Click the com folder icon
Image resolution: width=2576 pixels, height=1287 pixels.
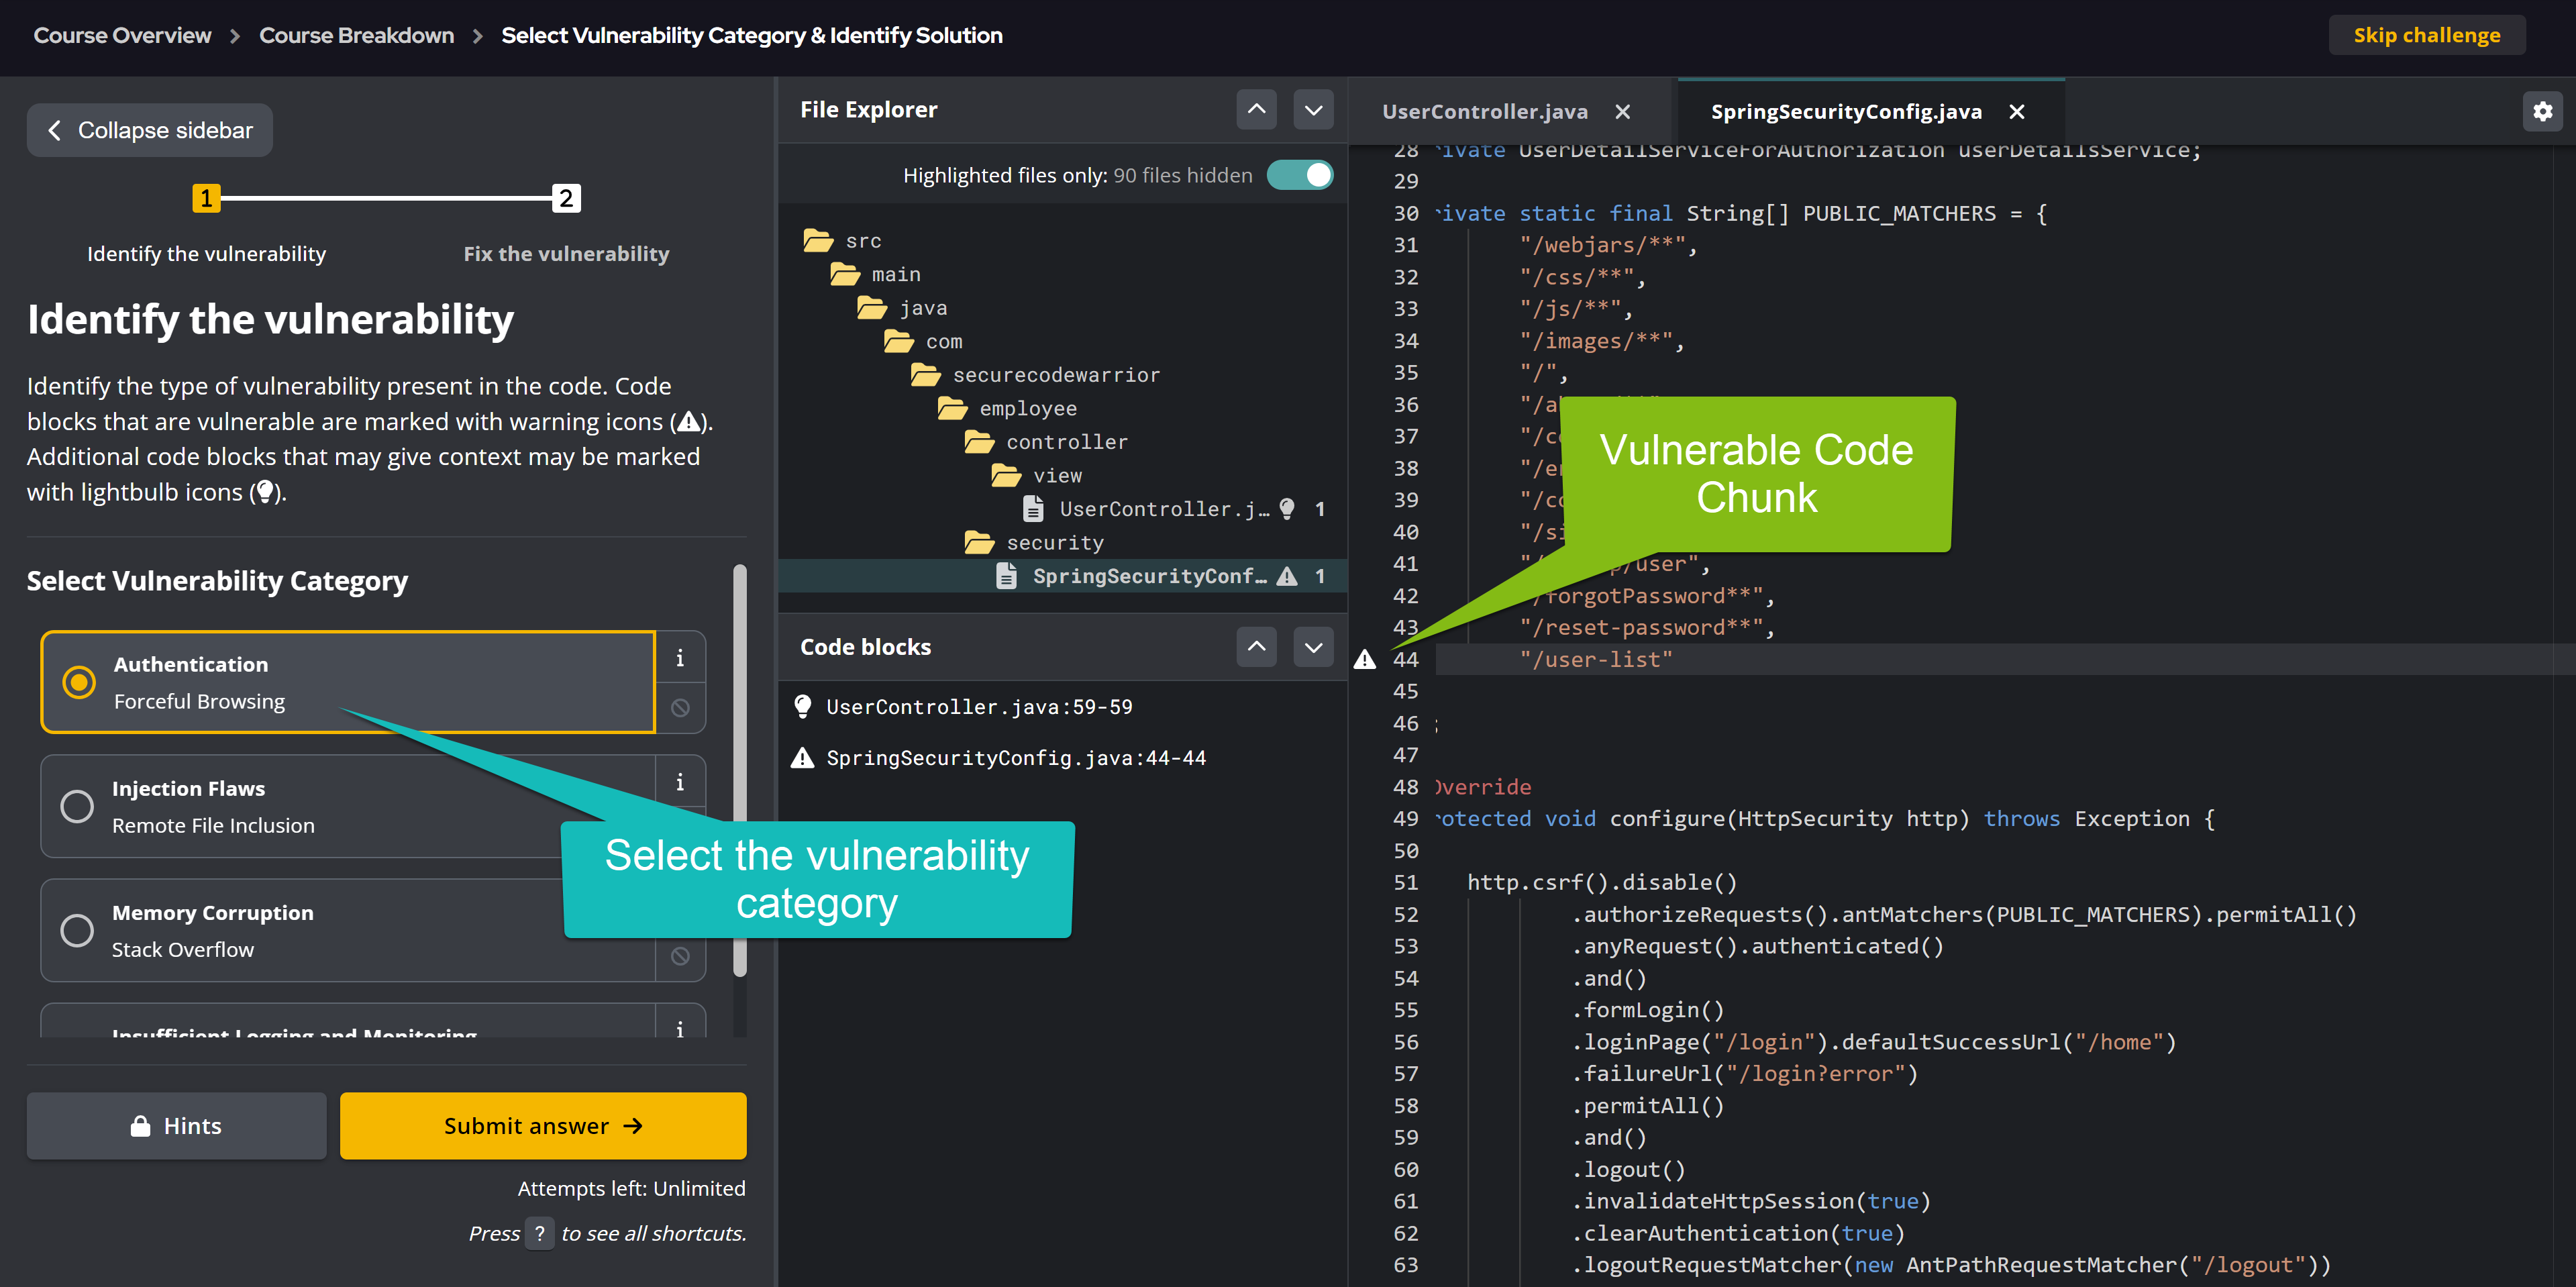pos(899,341)
